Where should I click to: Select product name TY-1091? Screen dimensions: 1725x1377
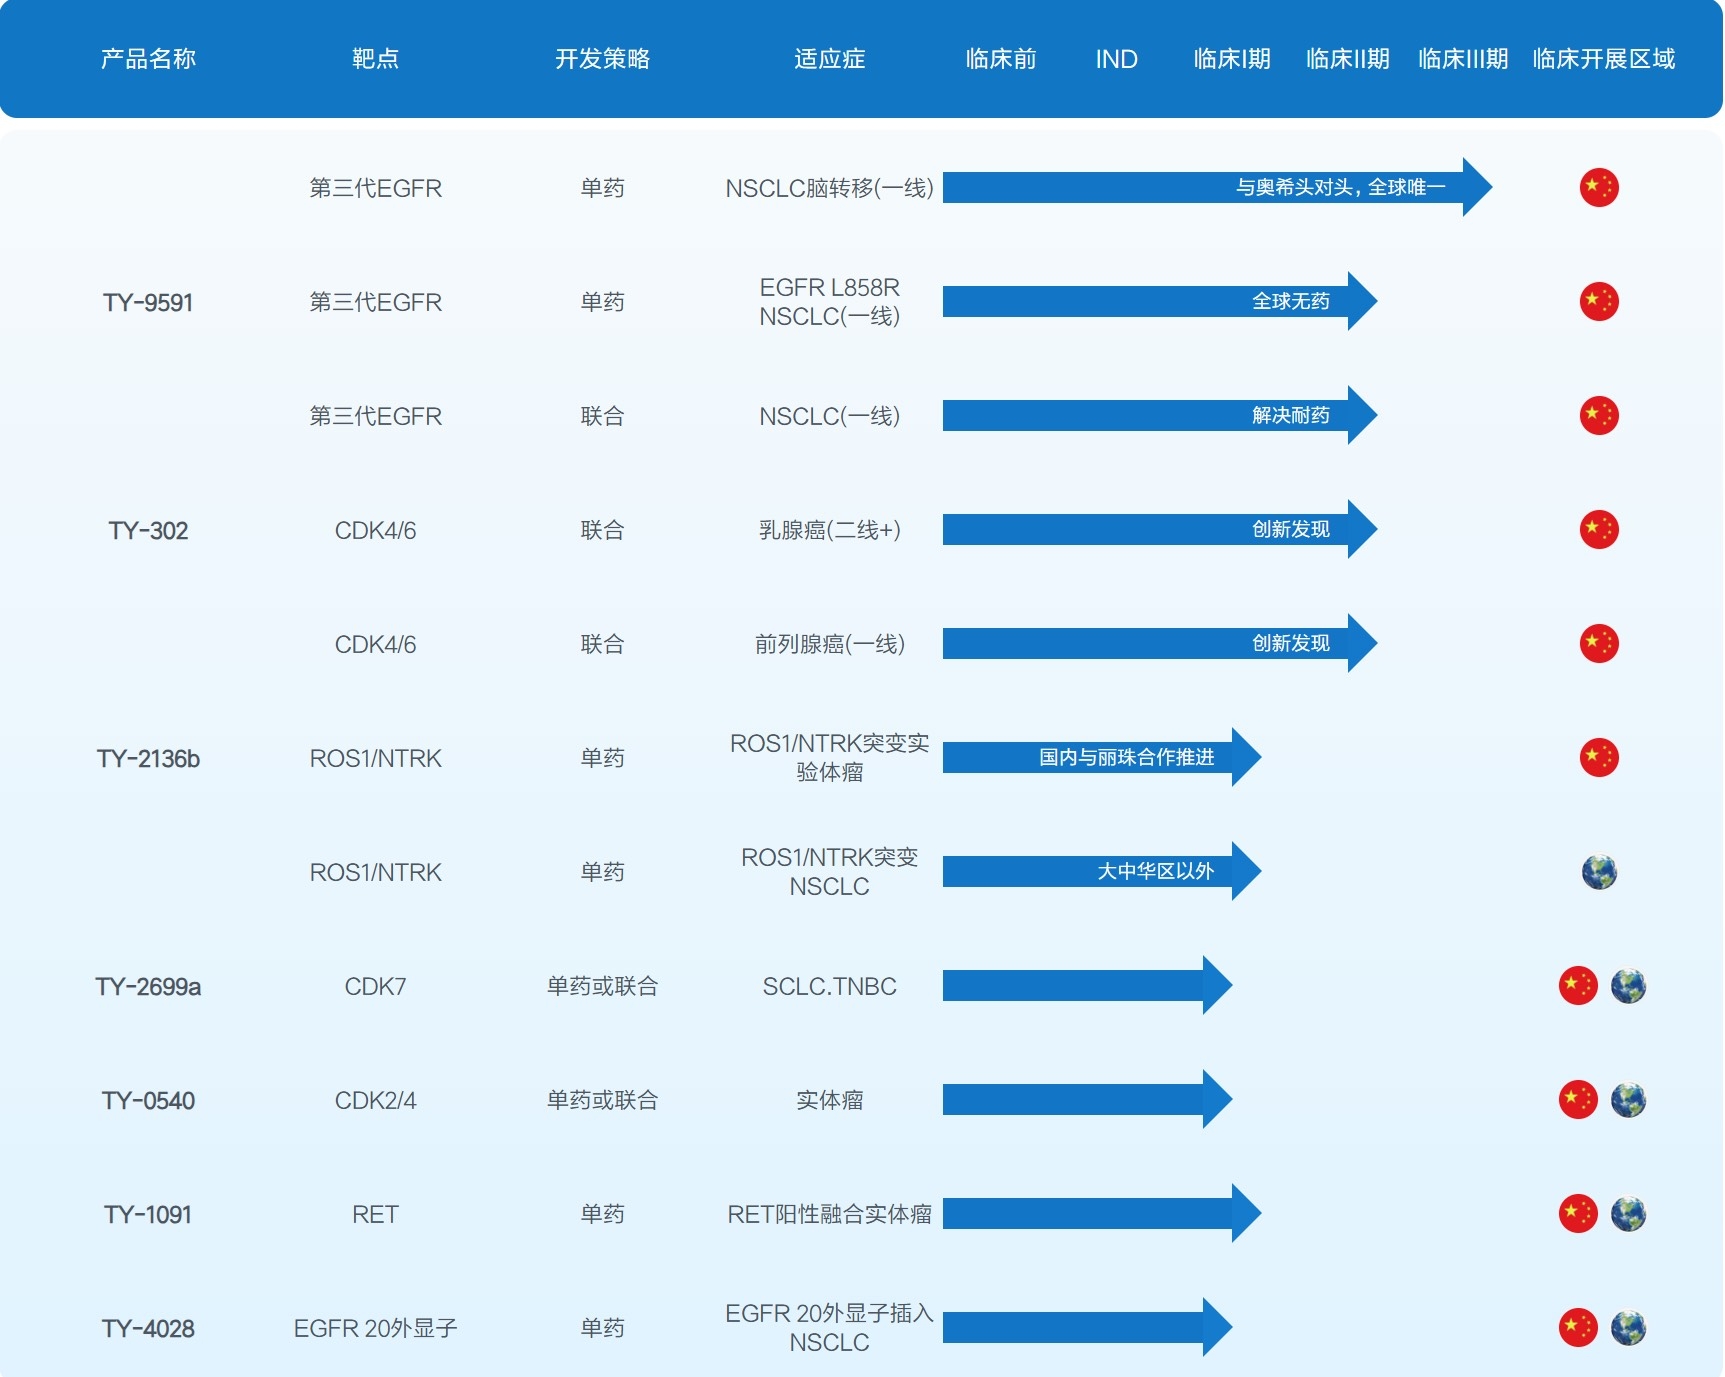(148, 1214)
